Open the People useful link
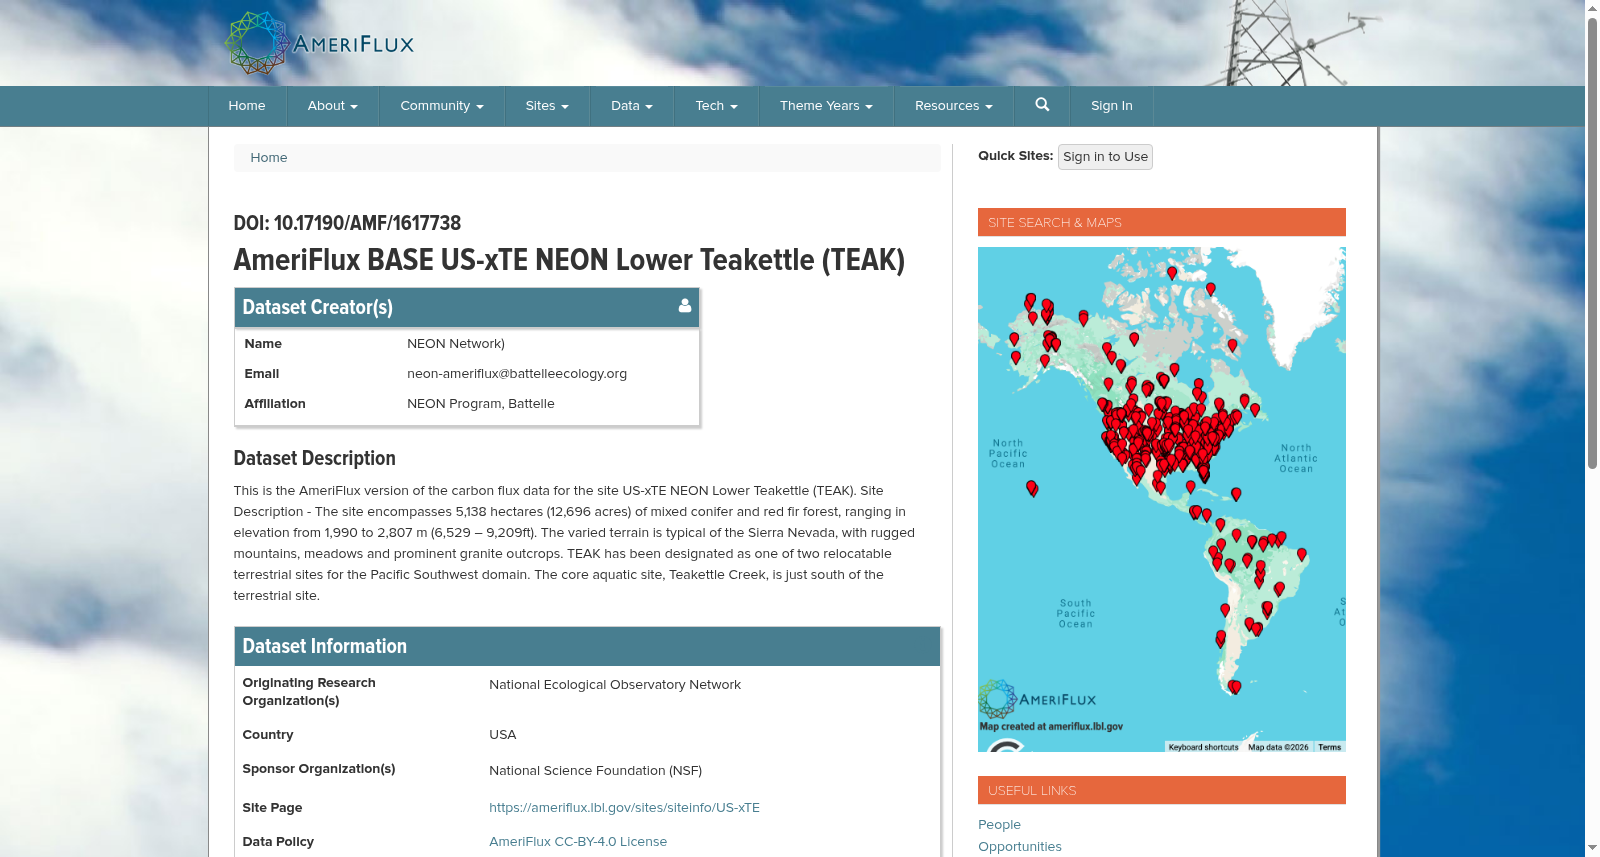The height and width of the screenshot is (857, 1600). [999, 825]
